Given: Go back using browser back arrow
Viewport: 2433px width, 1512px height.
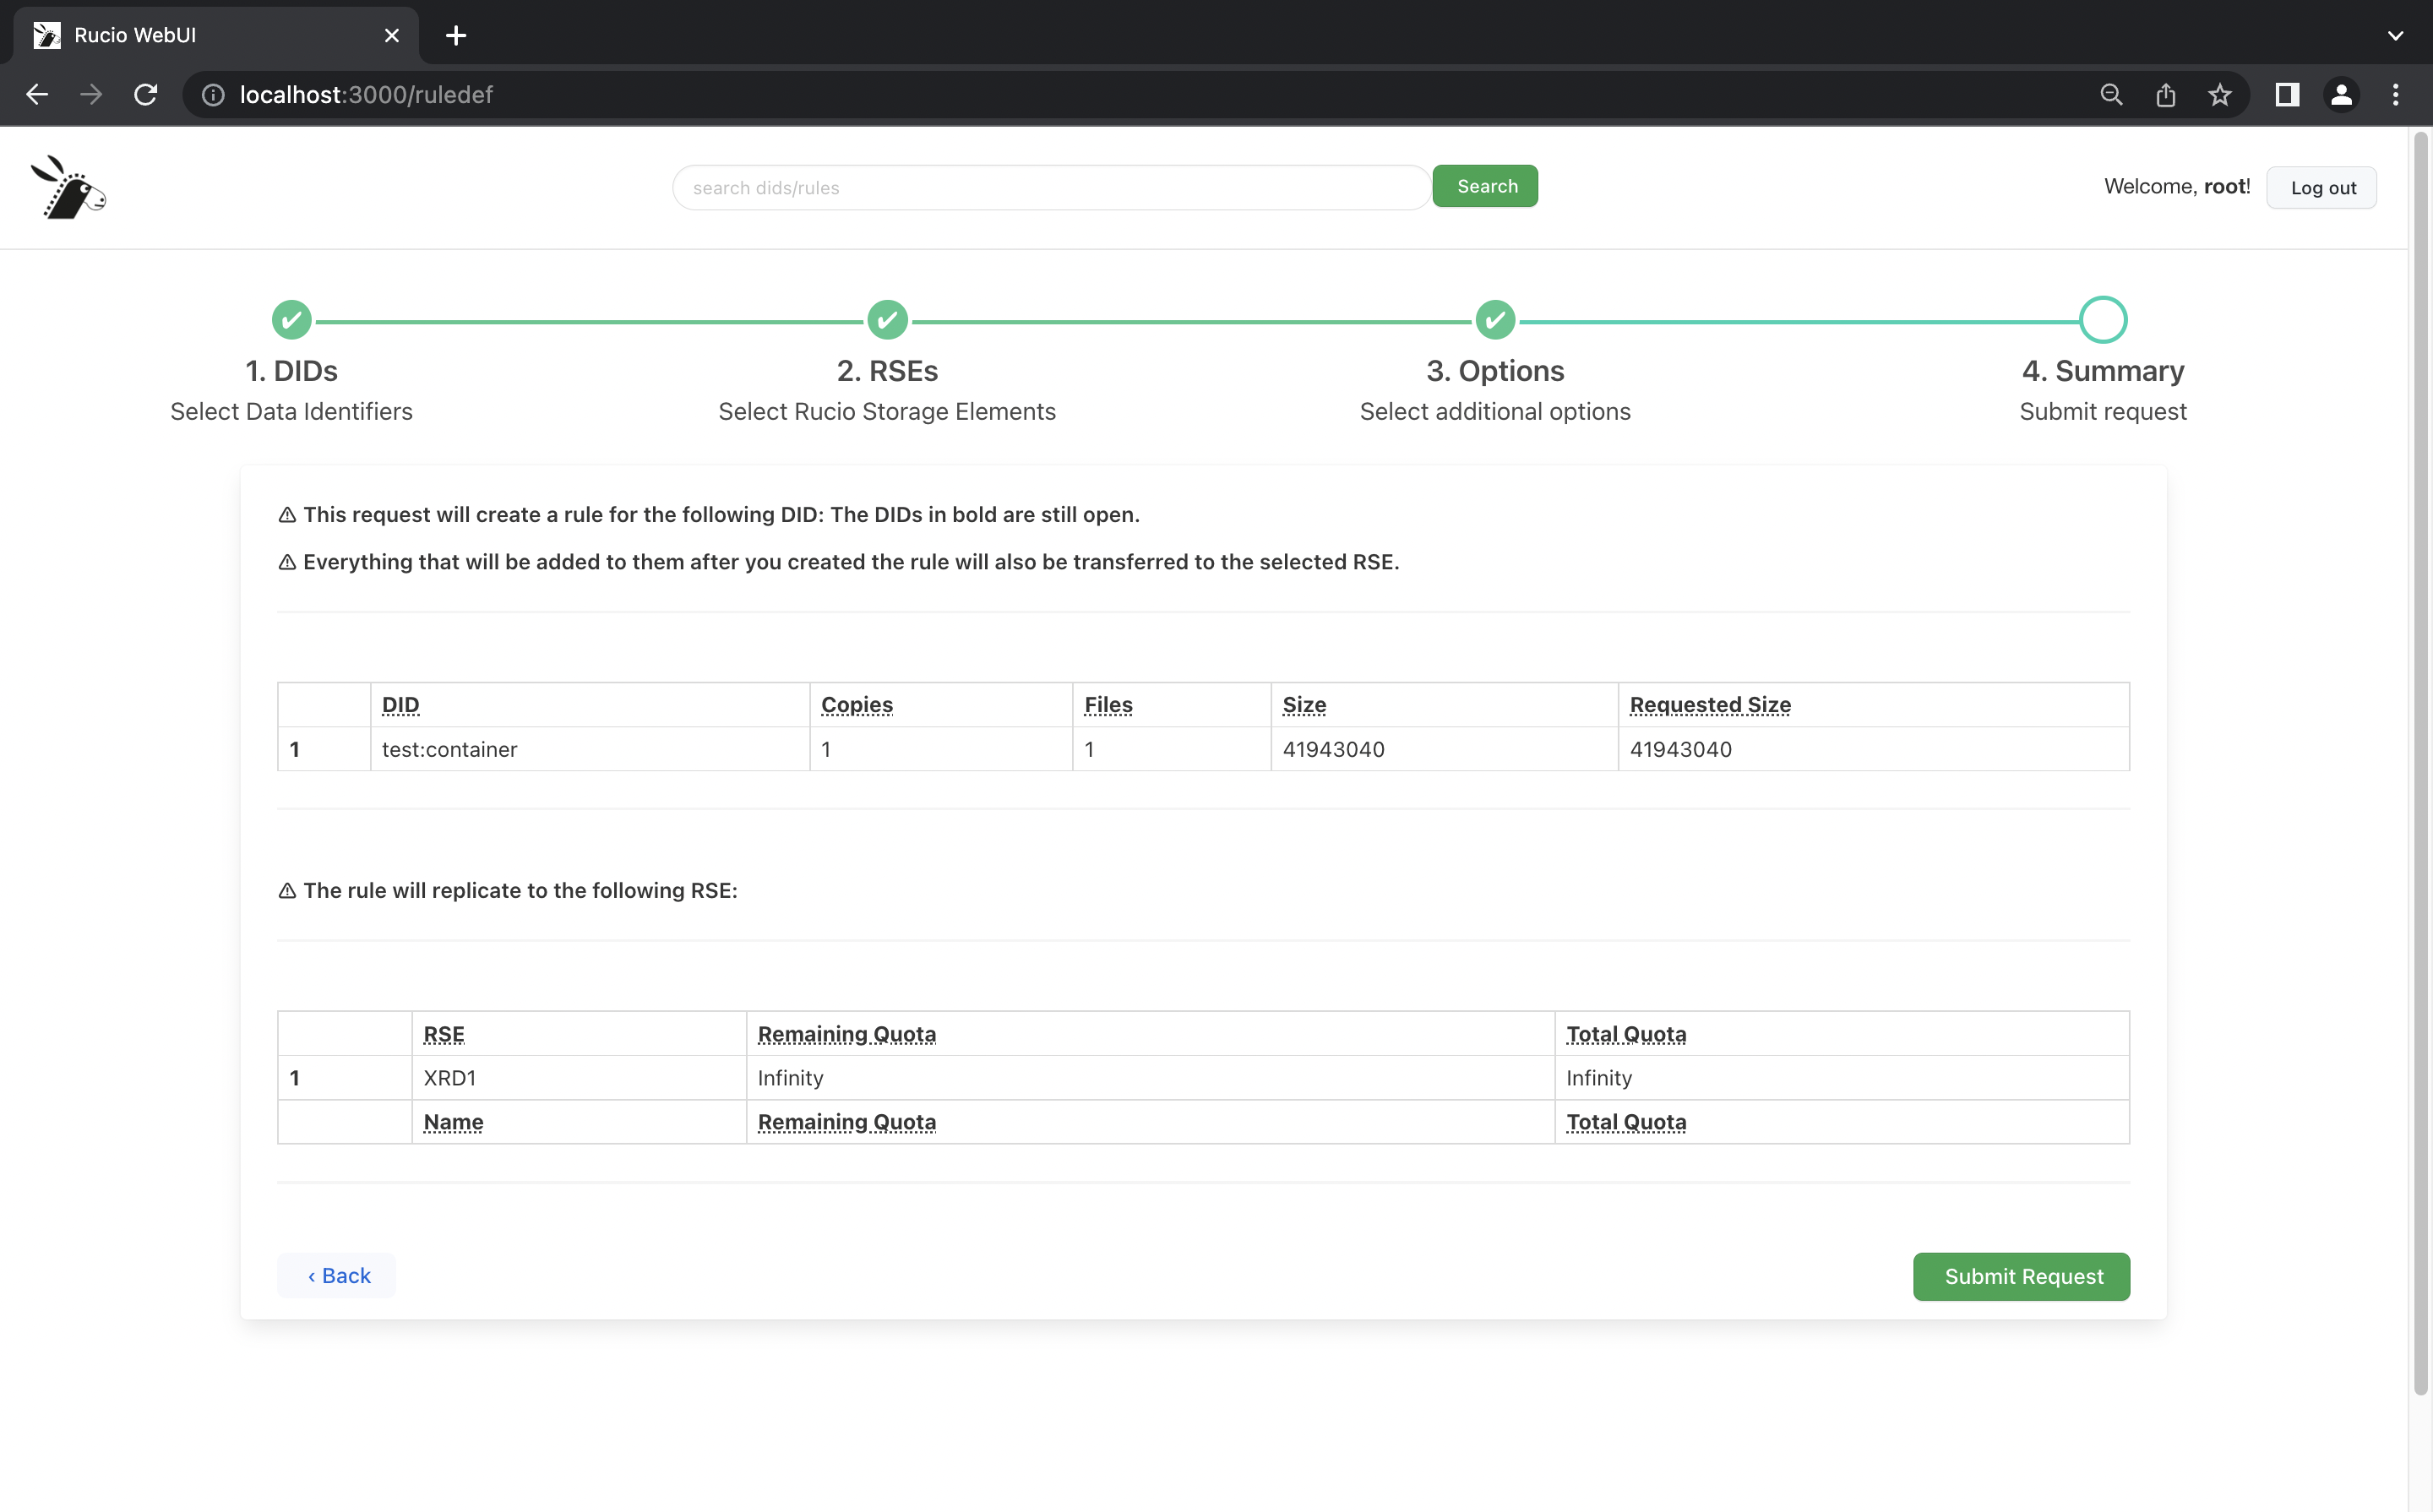Looking at the screenshot, I should pos(37,94).
